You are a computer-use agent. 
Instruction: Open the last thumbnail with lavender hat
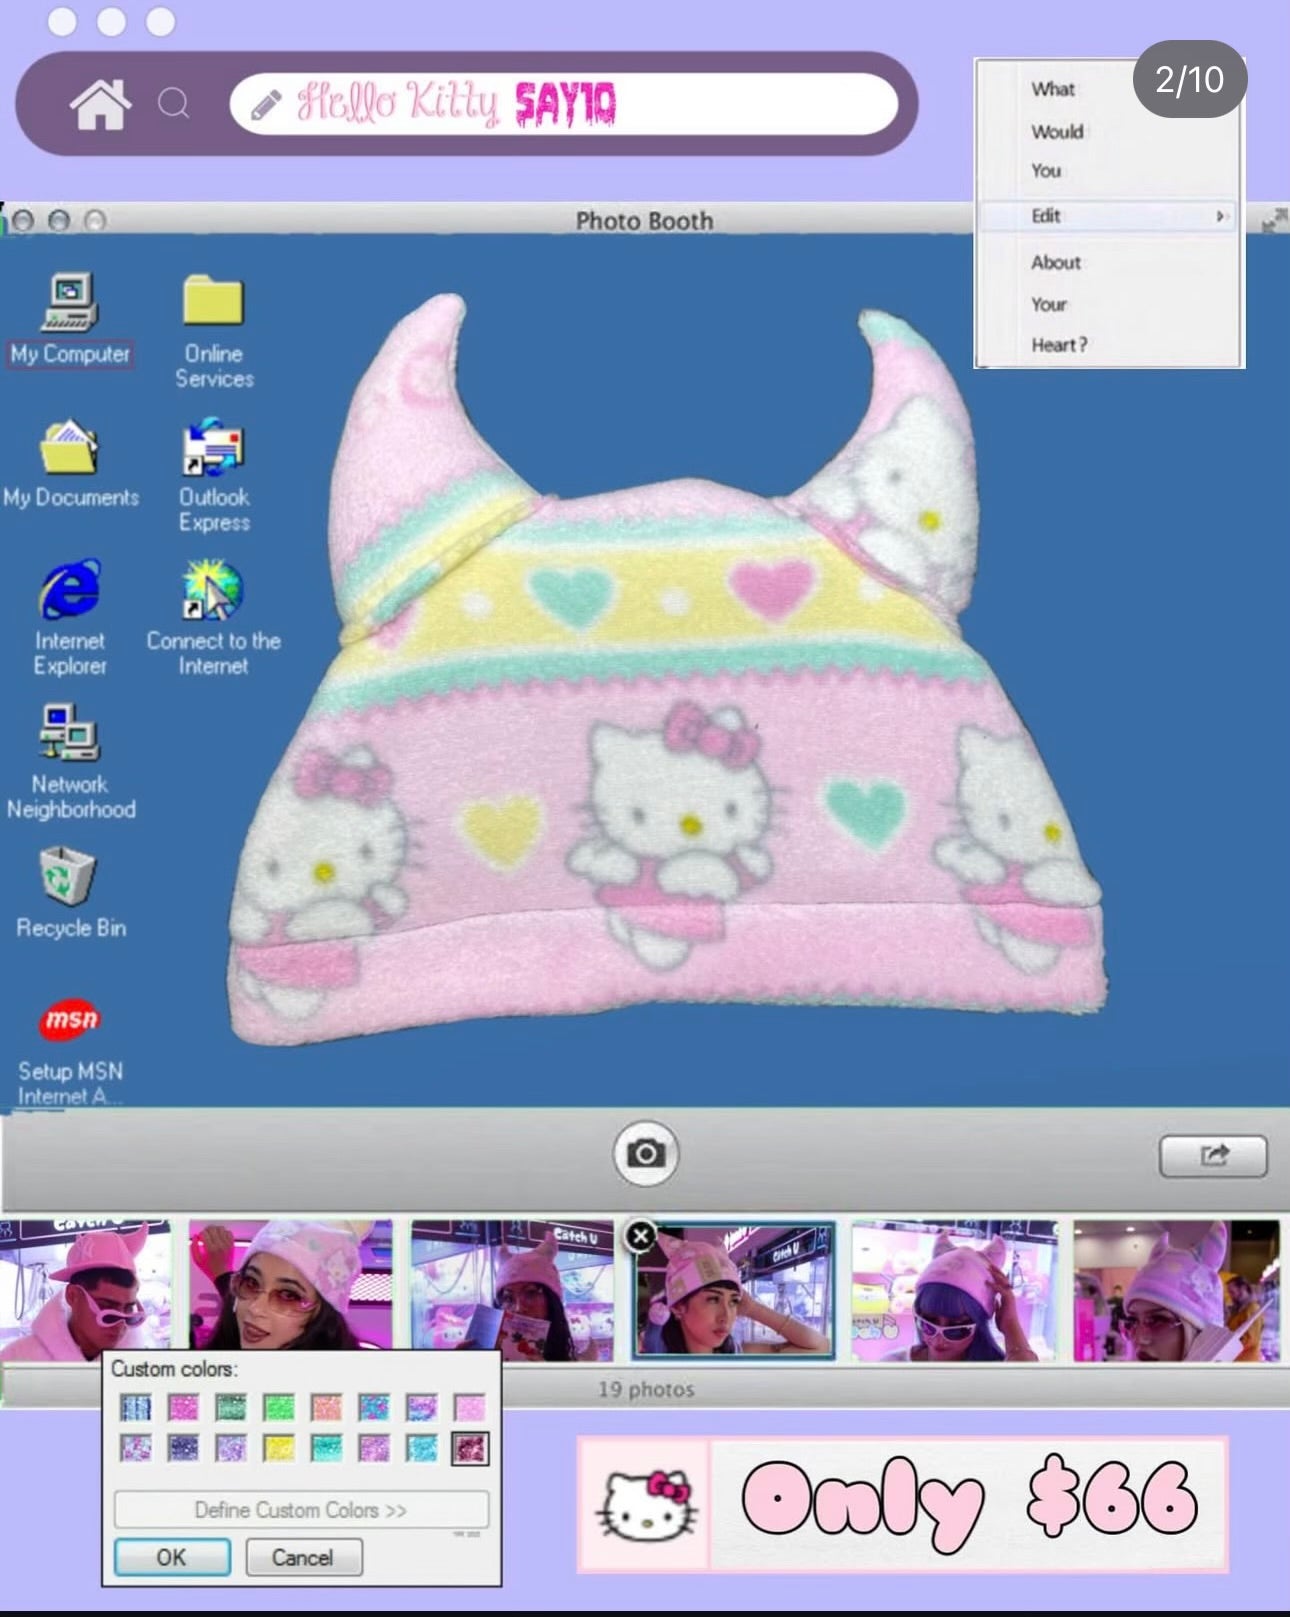tap(1176, 1290)
